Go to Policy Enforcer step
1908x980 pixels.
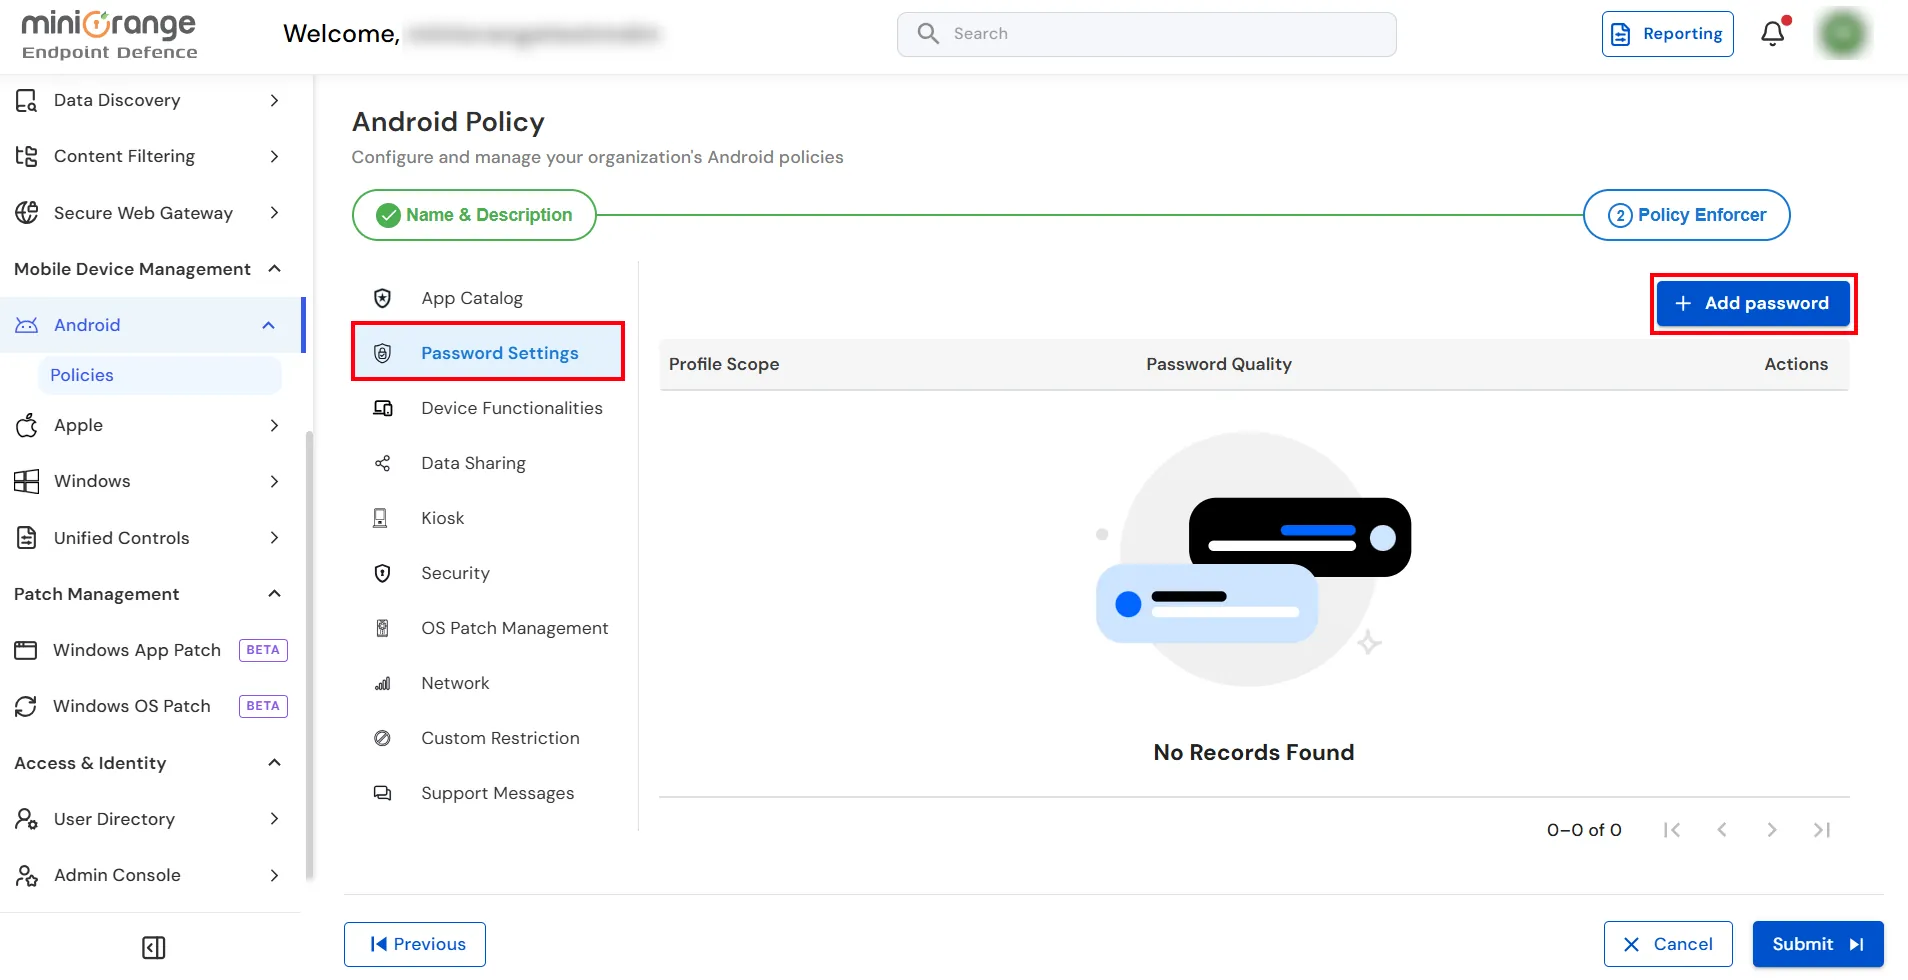click(x=1687, y=215)
